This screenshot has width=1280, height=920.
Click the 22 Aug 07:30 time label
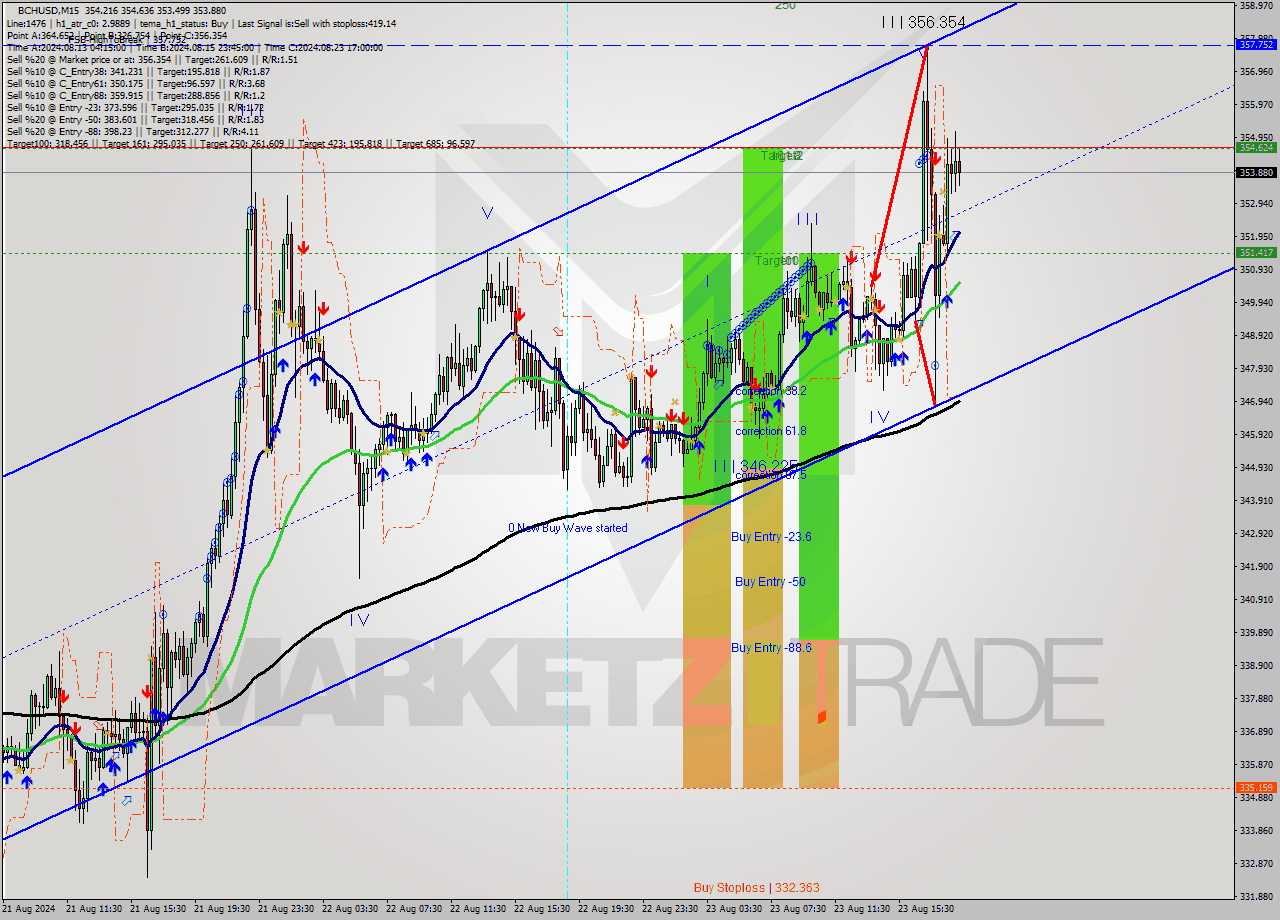[414, 909]
